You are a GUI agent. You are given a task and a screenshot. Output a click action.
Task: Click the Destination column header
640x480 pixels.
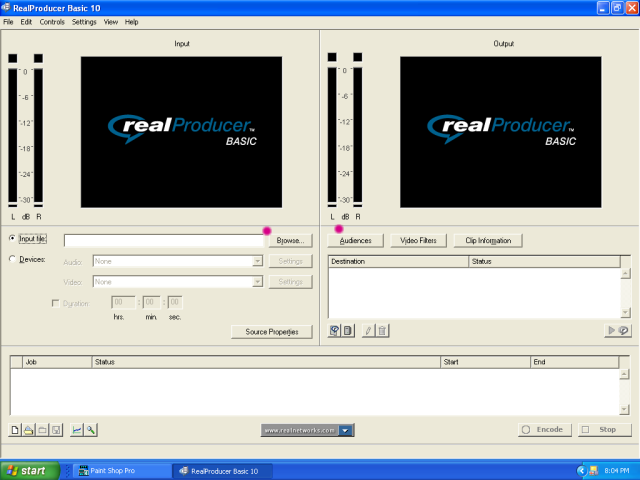click(398, 261)
